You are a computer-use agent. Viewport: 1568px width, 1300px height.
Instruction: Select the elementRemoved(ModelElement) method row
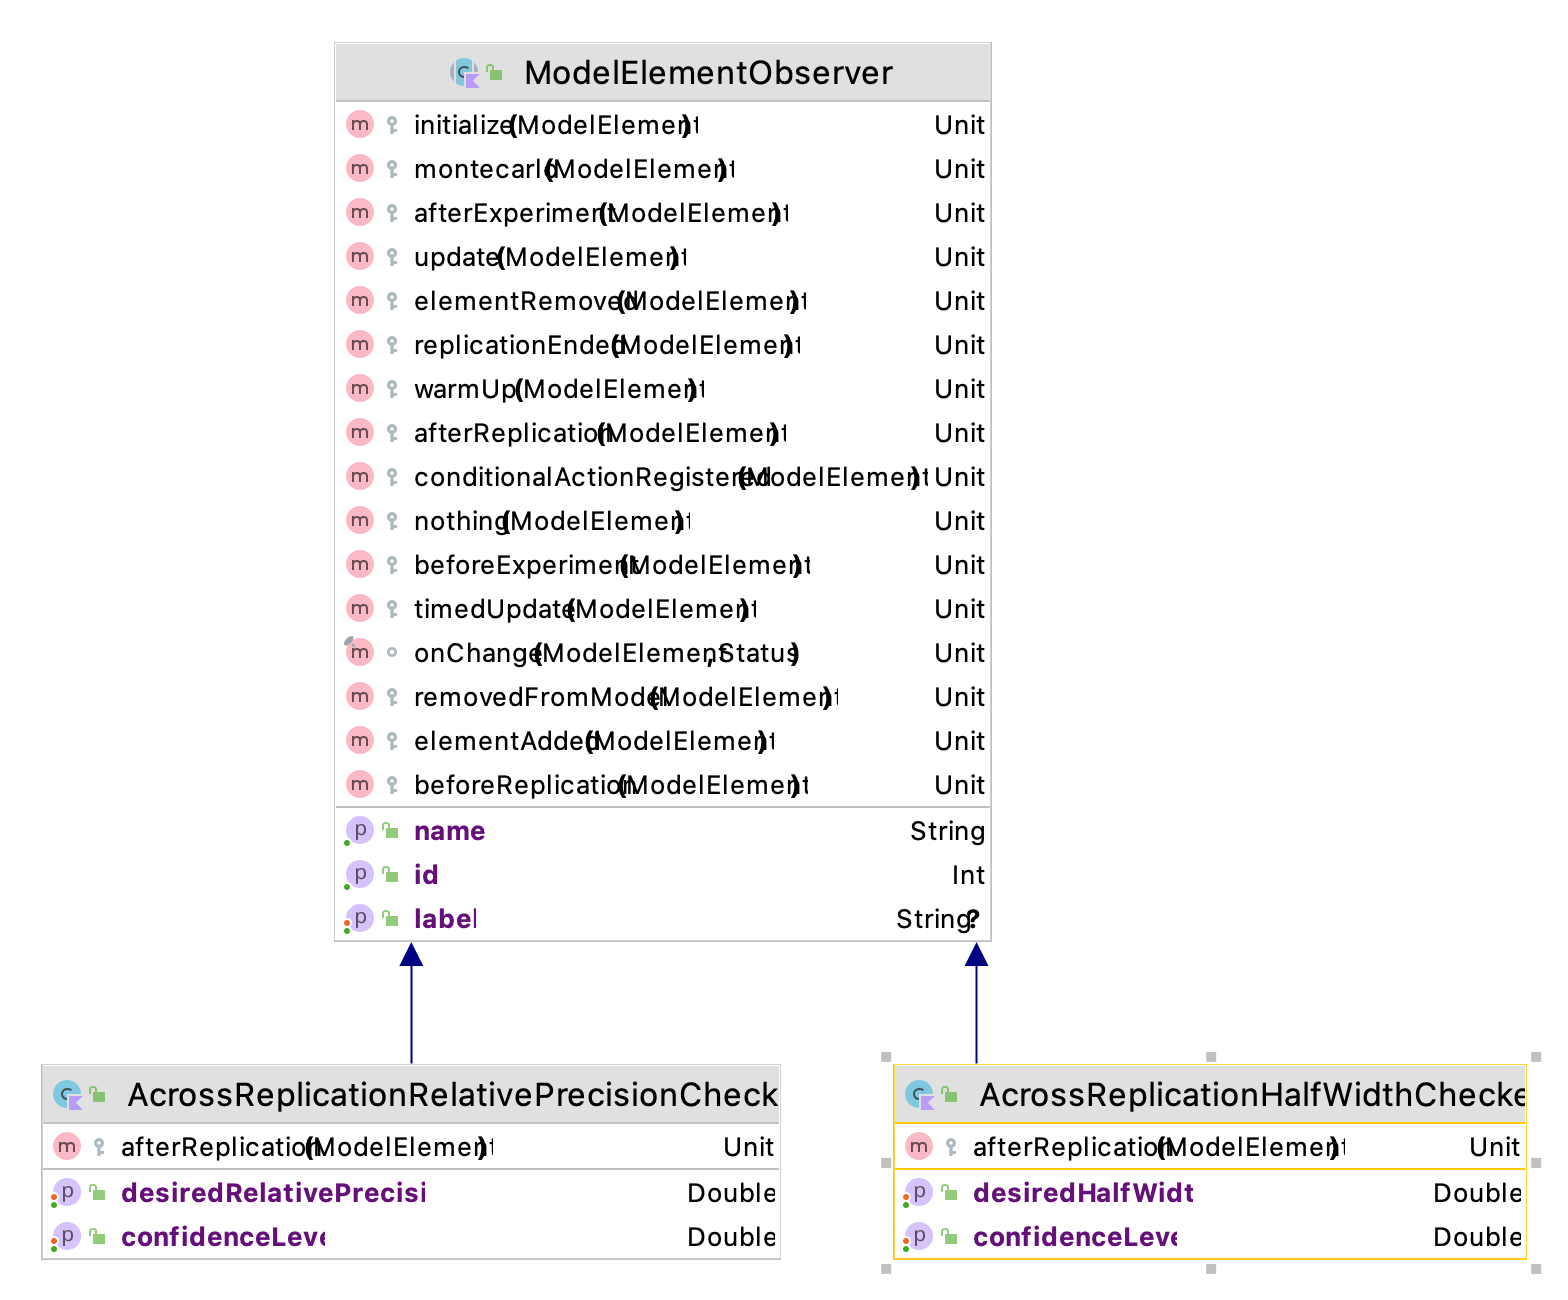click(x=663, y=301)
